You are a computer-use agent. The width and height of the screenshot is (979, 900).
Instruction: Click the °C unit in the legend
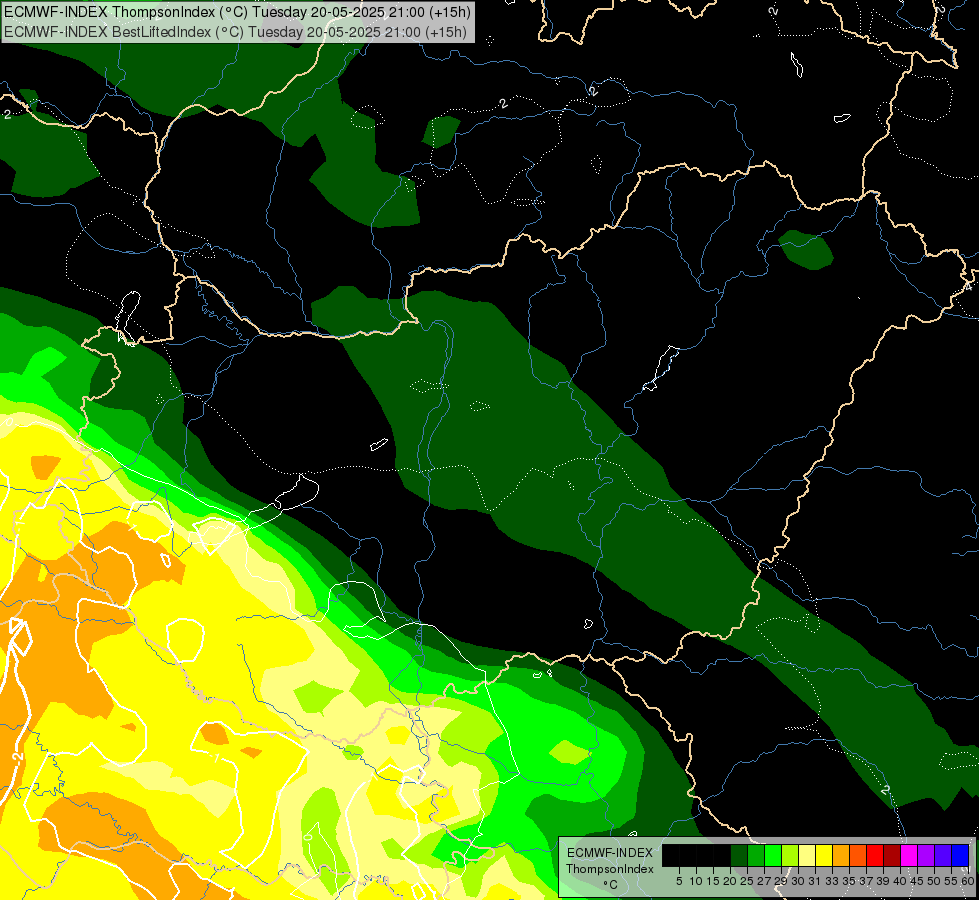pyautogui.click(x=611, y=885)
